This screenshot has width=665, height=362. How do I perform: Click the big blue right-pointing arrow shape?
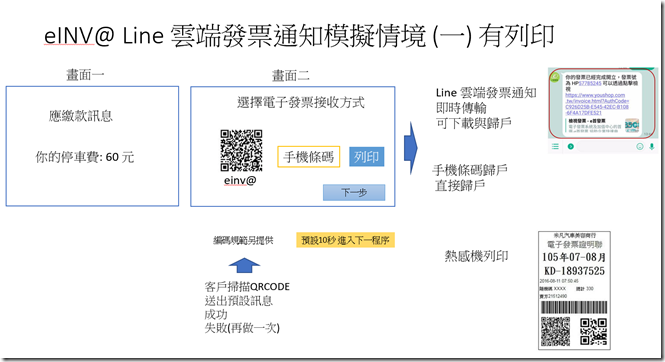(411, 148)
